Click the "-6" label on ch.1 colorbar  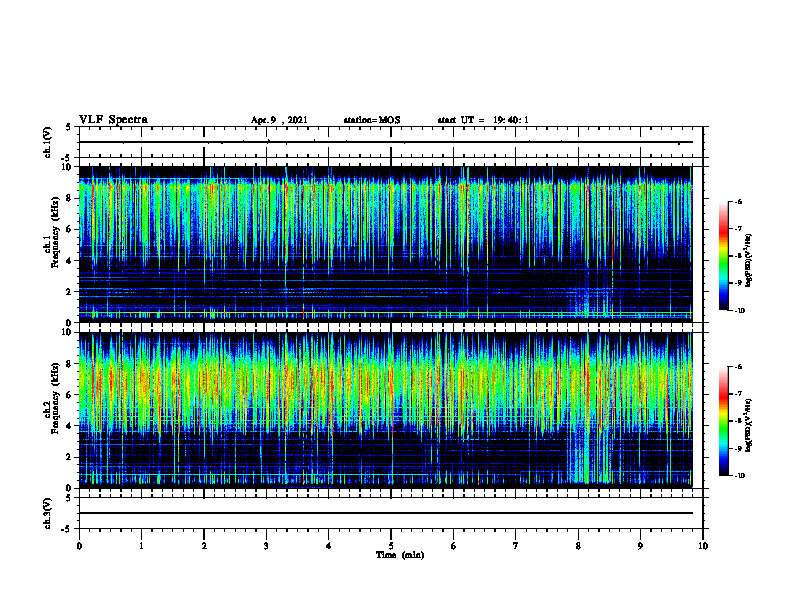(738, 201)
